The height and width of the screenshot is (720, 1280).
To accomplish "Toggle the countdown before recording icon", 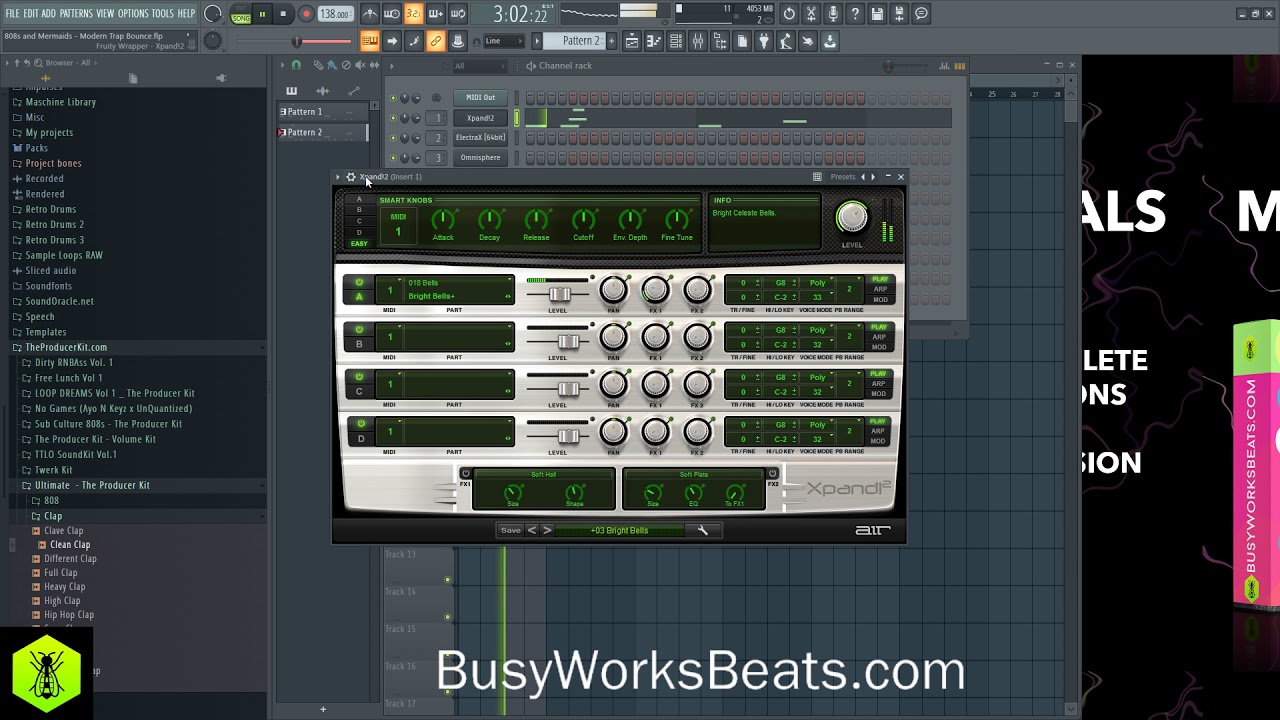I will 413,14.
